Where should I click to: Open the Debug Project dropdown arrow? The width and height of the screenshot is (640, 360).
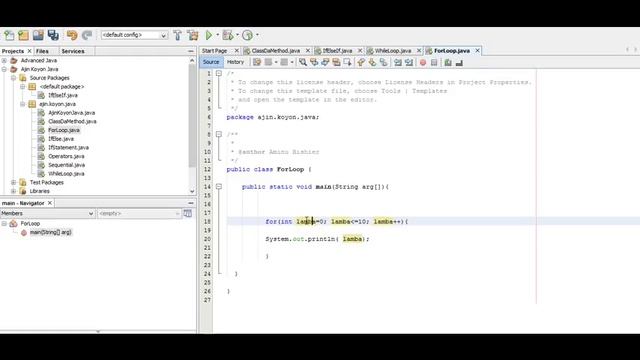[x=237, y=35]
